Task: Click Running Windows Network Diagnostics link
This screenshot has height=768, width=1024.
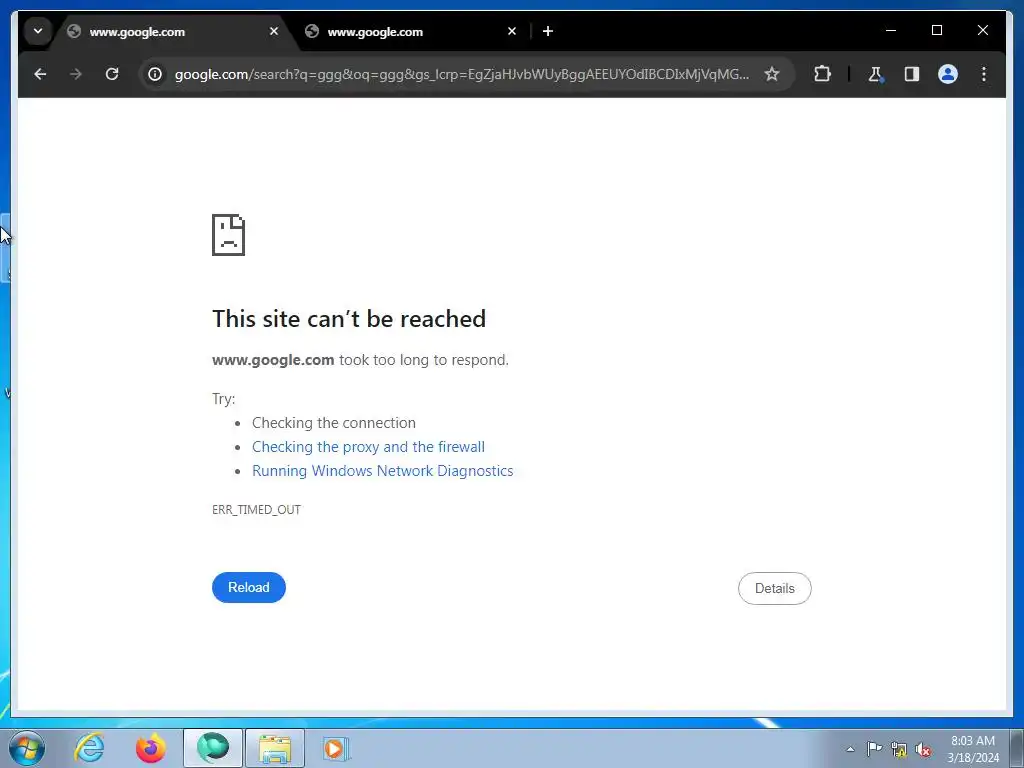Action: coord(383,471)
